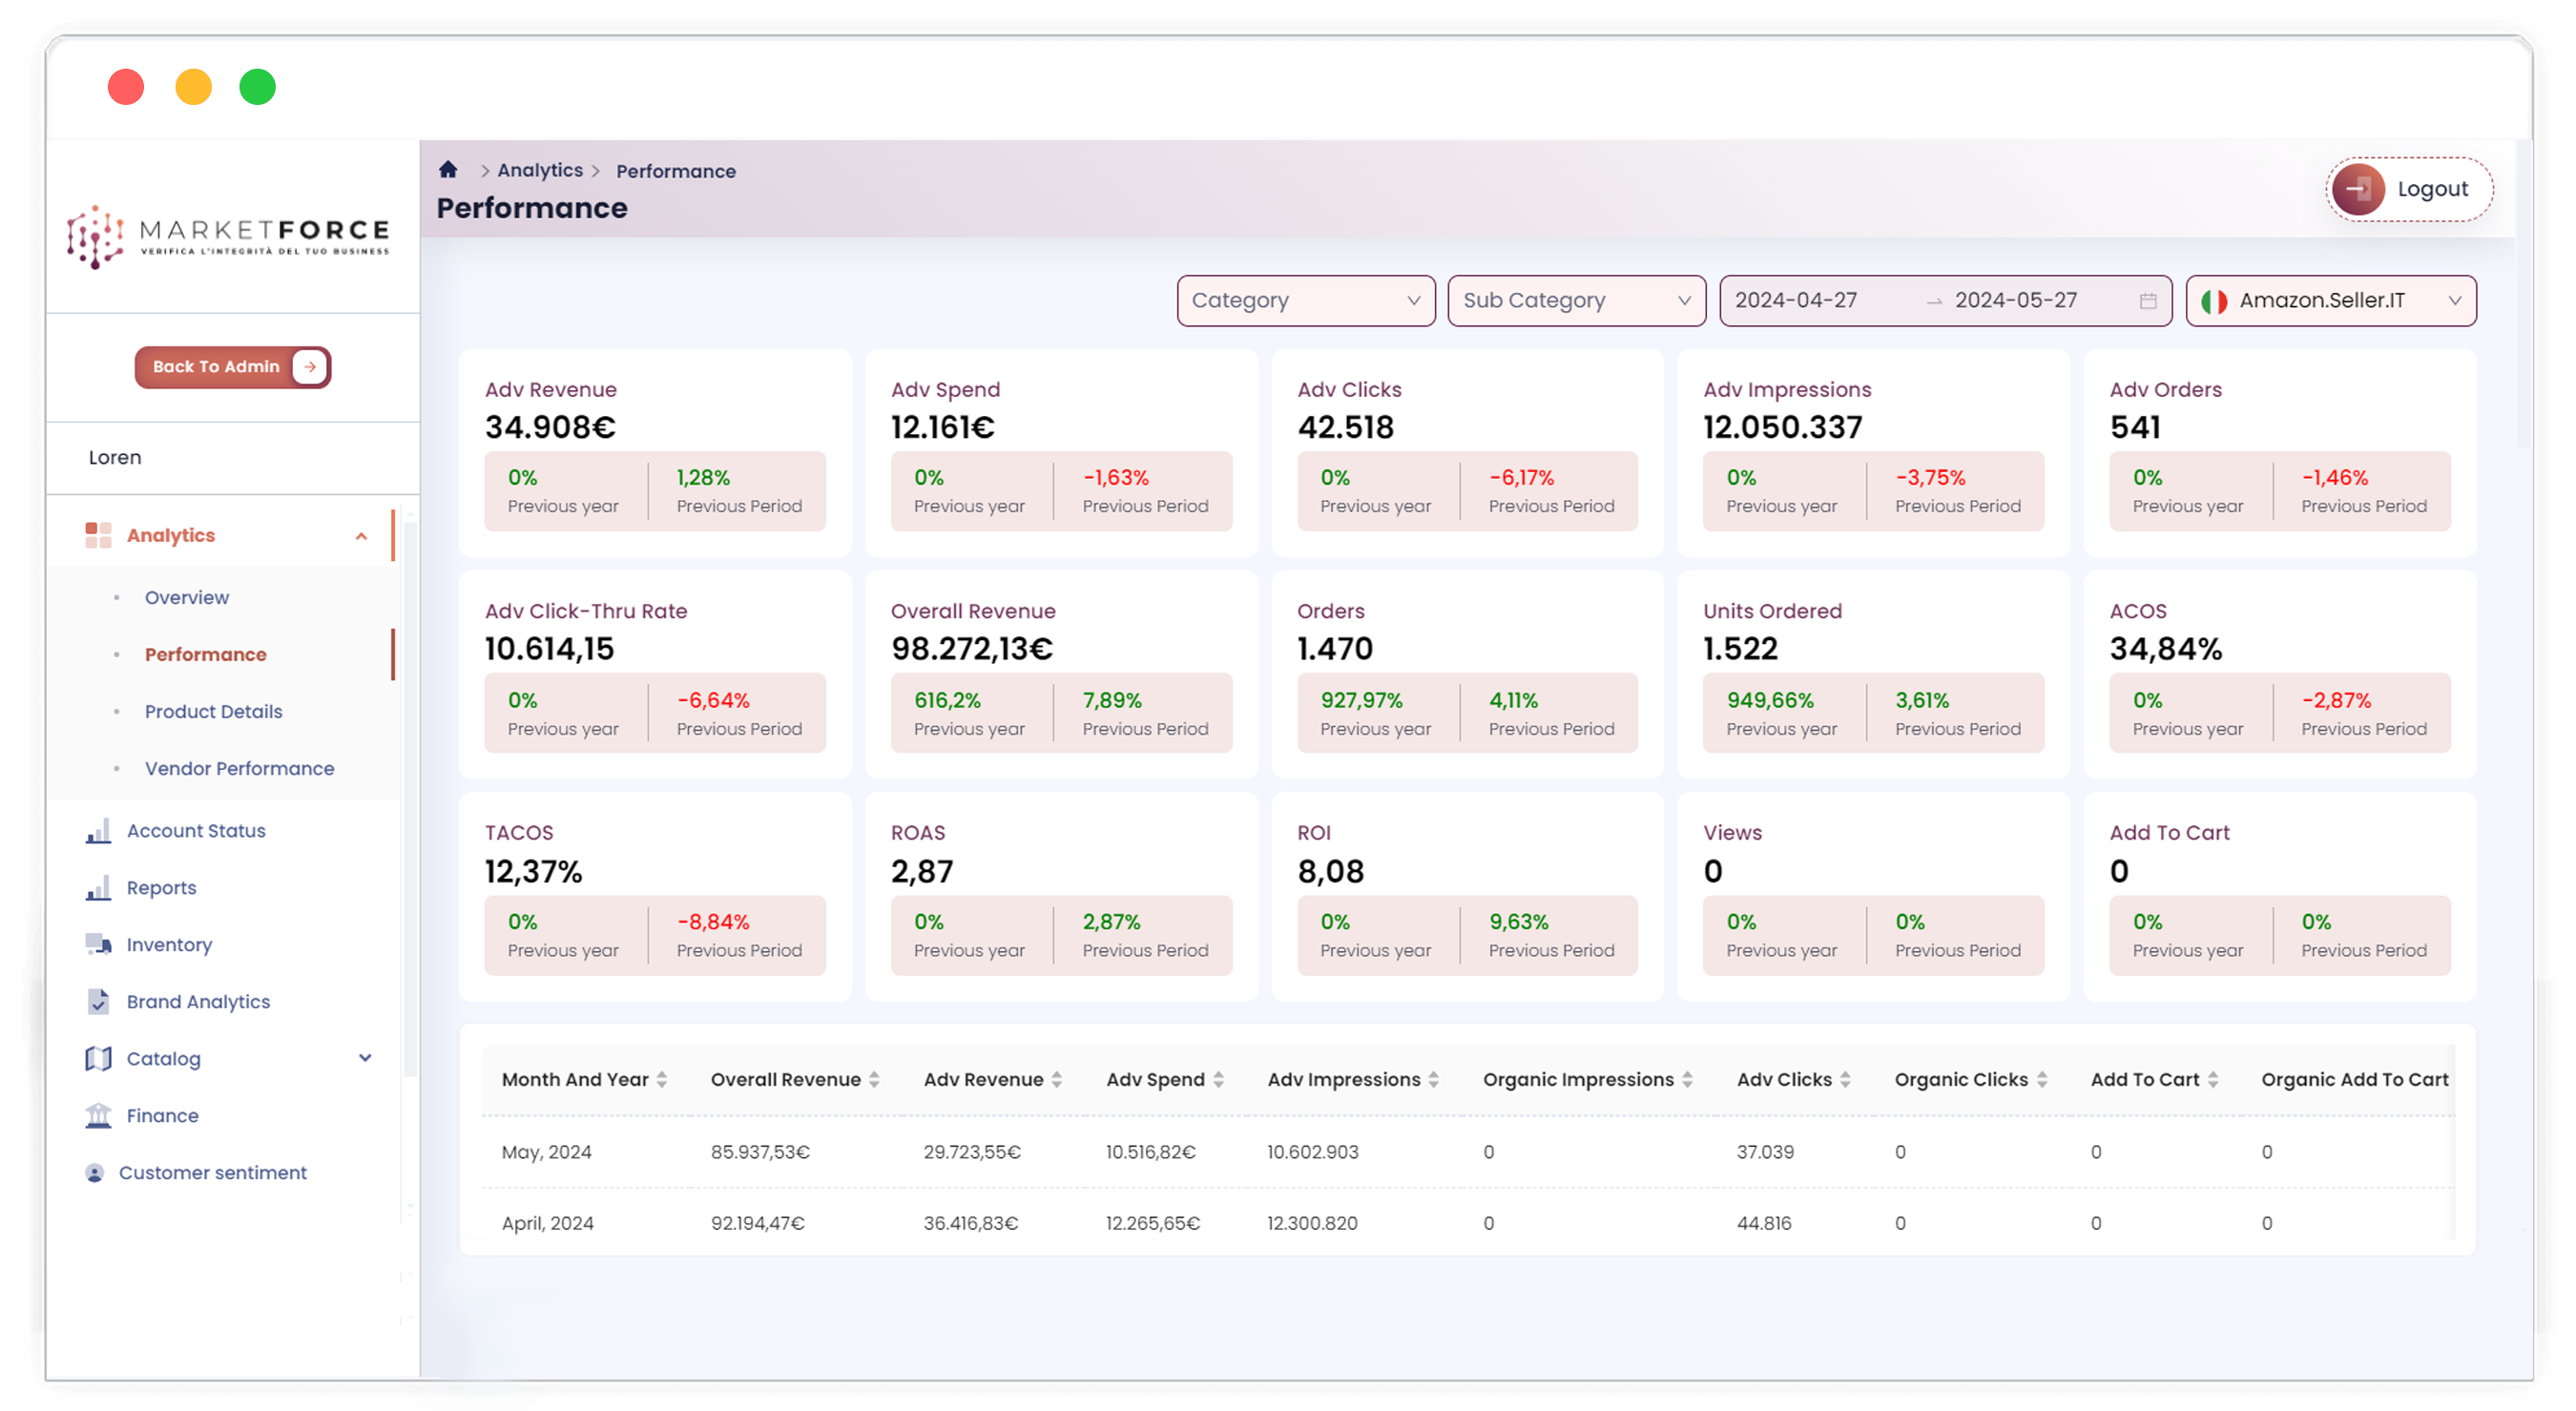Expand the Sub Category dropdown

pos(1575,300)
